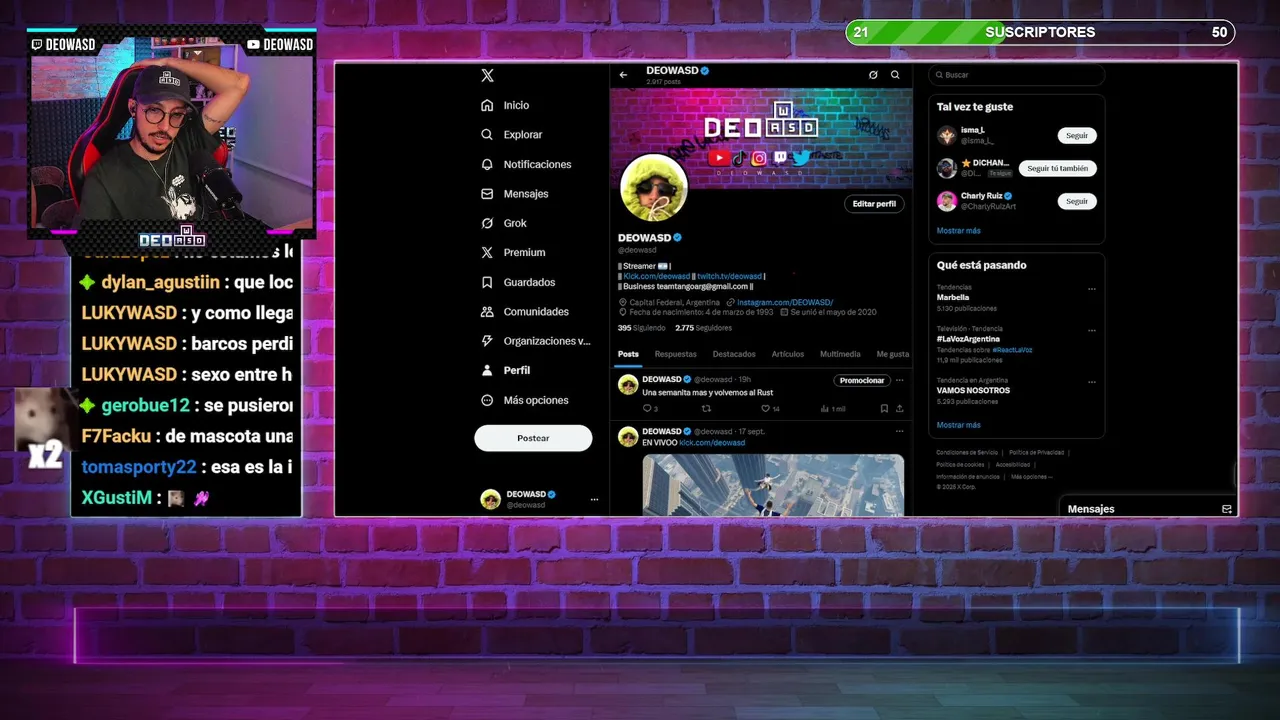This screenshot has height=720, width=1280.
Task: Open the Más opciones circle icon
Action: point(487,400)
